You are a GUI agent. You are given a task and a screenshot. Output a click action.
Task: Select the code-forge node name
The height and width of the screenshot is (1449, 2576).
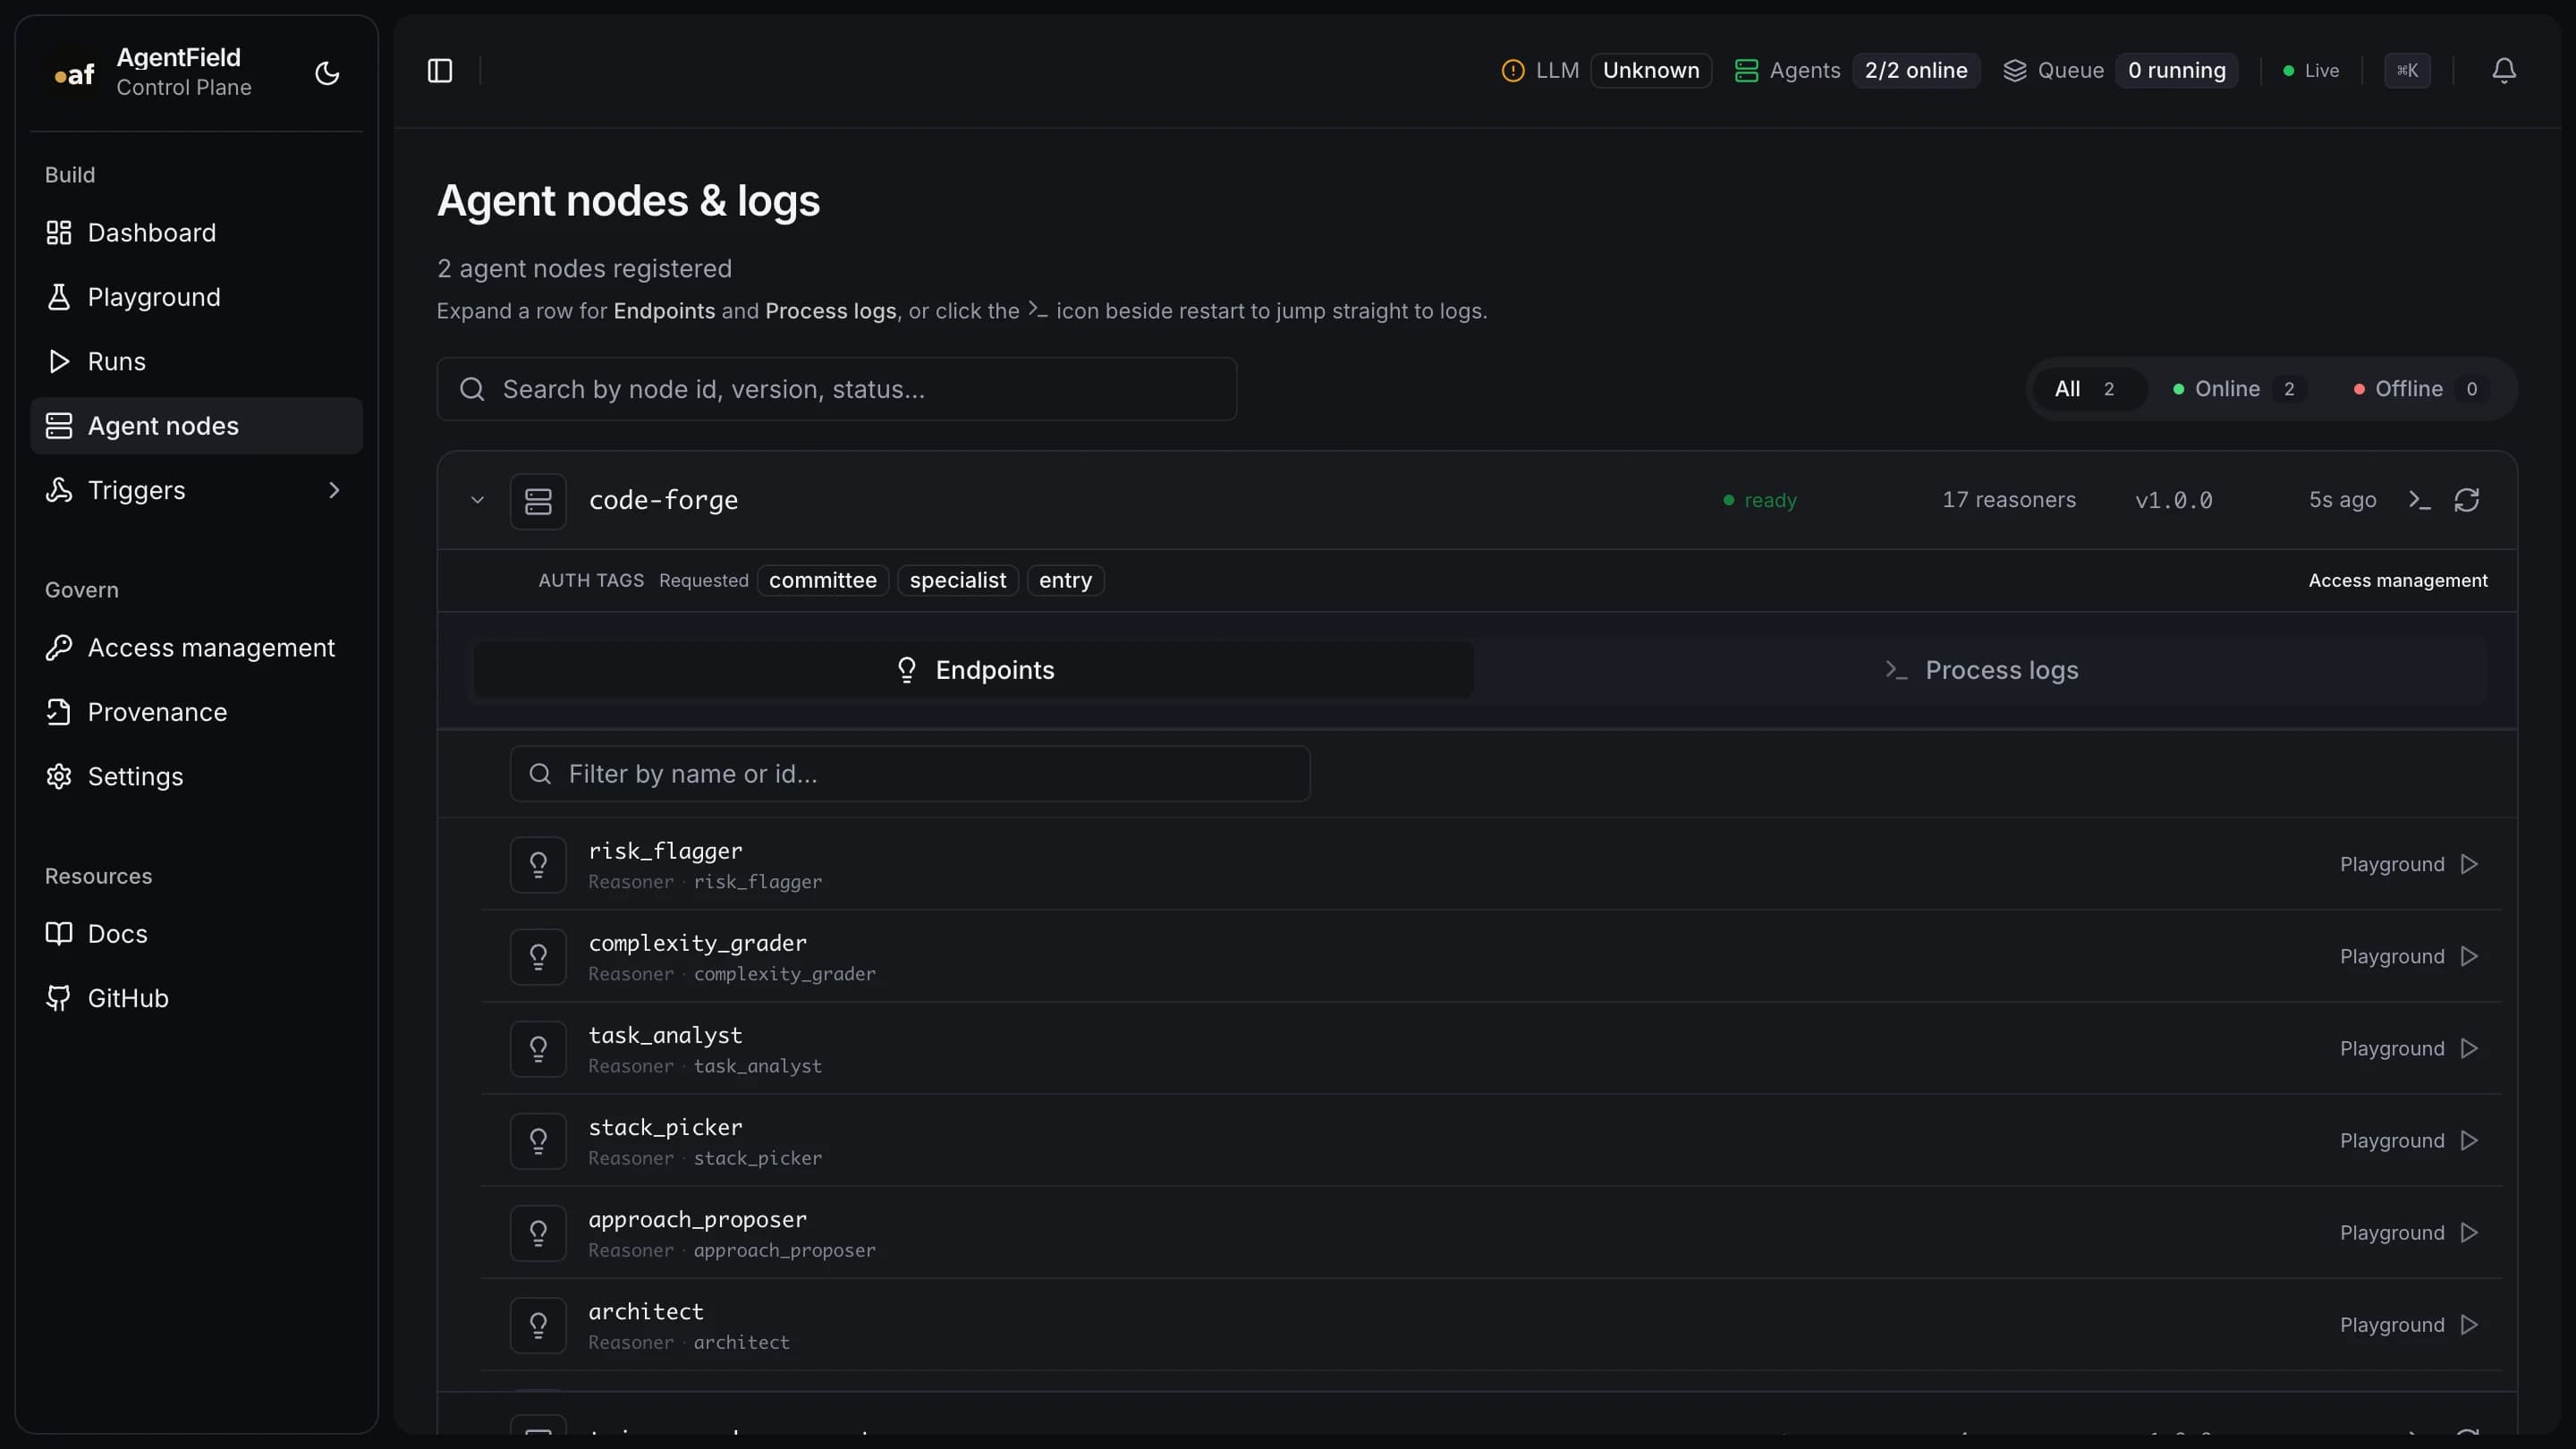(663, 500)
